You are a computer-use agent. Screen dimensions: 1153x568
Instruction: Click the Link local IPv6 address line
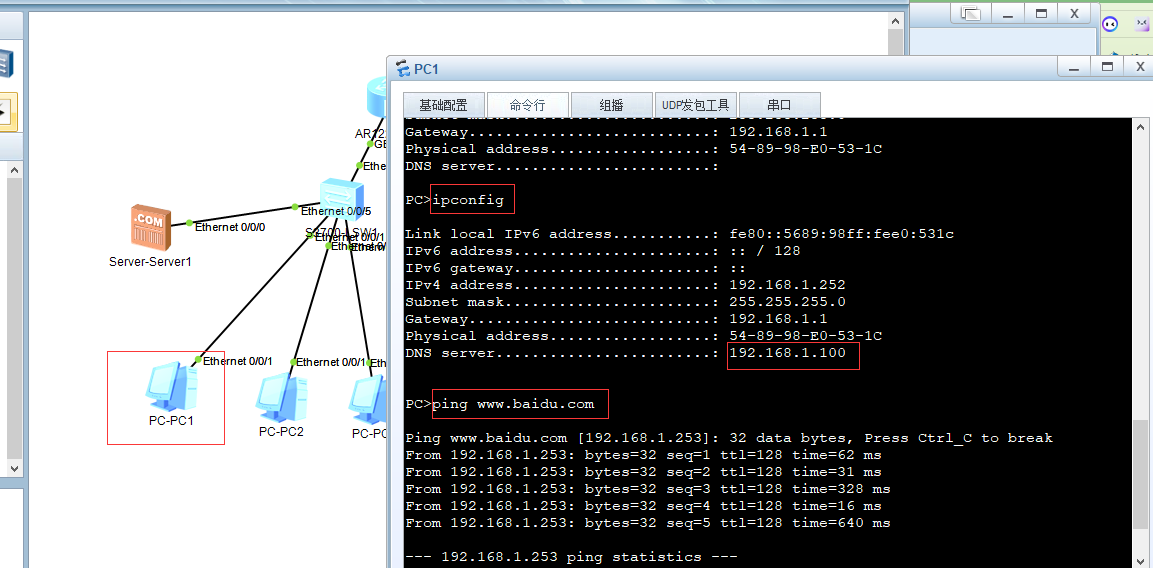coord(679,234)
